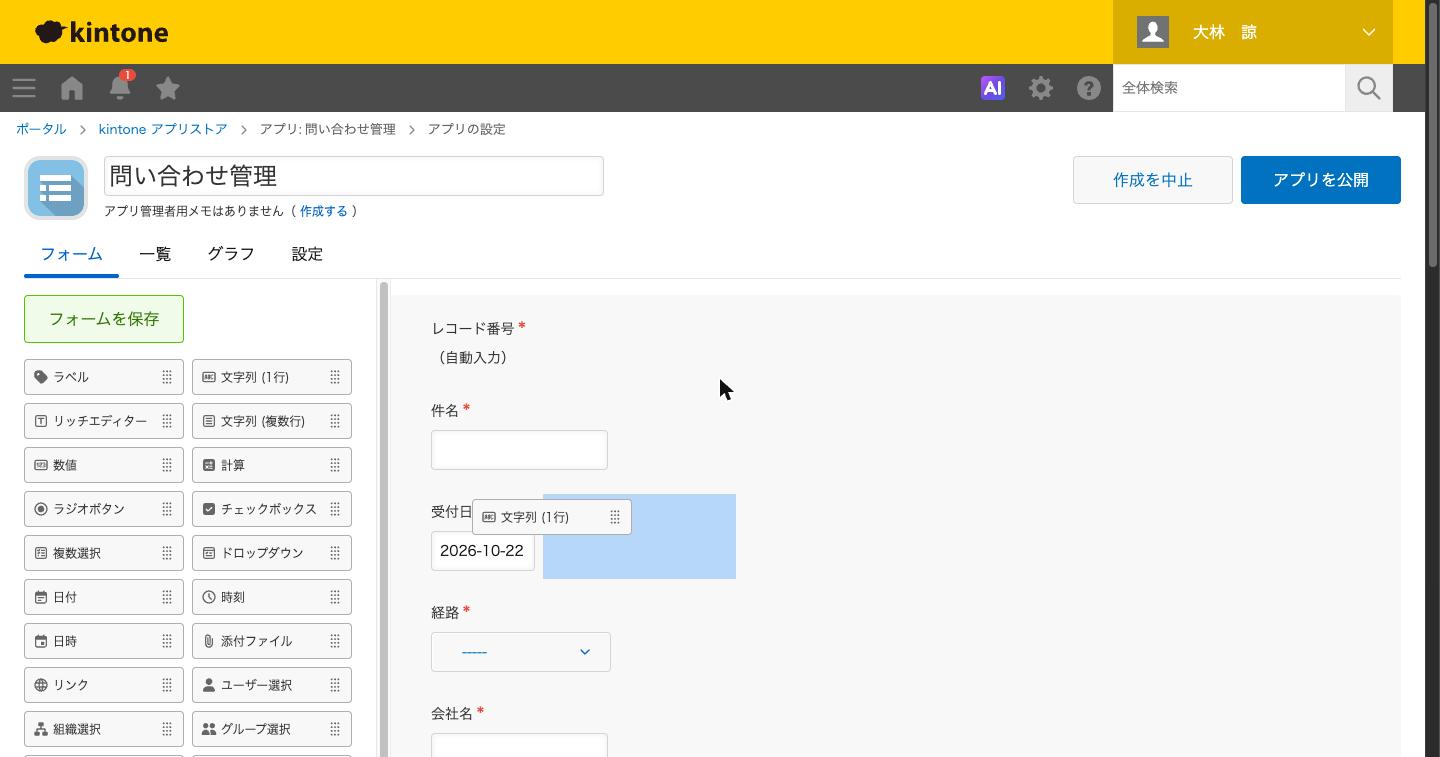The width and height of the screenshot is (1440, 757).
Task: Select the リンク field in palette
Action: pos(104,685)
